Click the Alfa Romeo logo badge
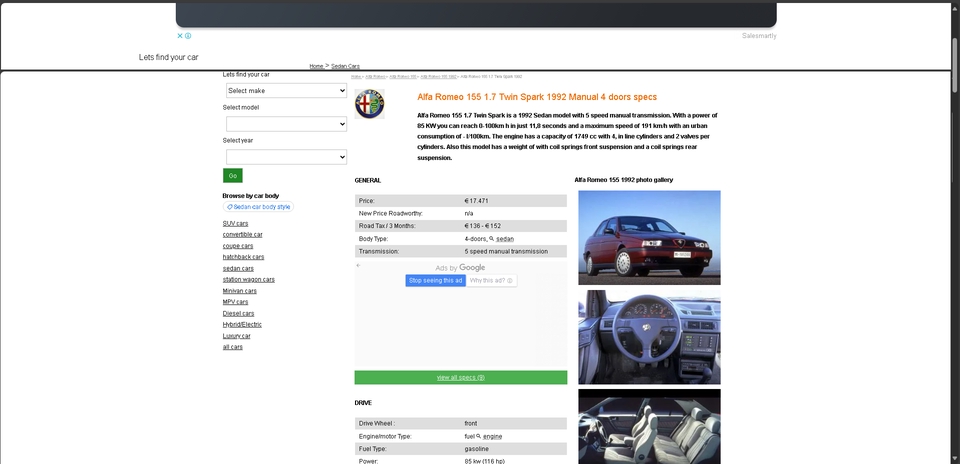Viewport: 960px width, 464px height. point(369,104)
